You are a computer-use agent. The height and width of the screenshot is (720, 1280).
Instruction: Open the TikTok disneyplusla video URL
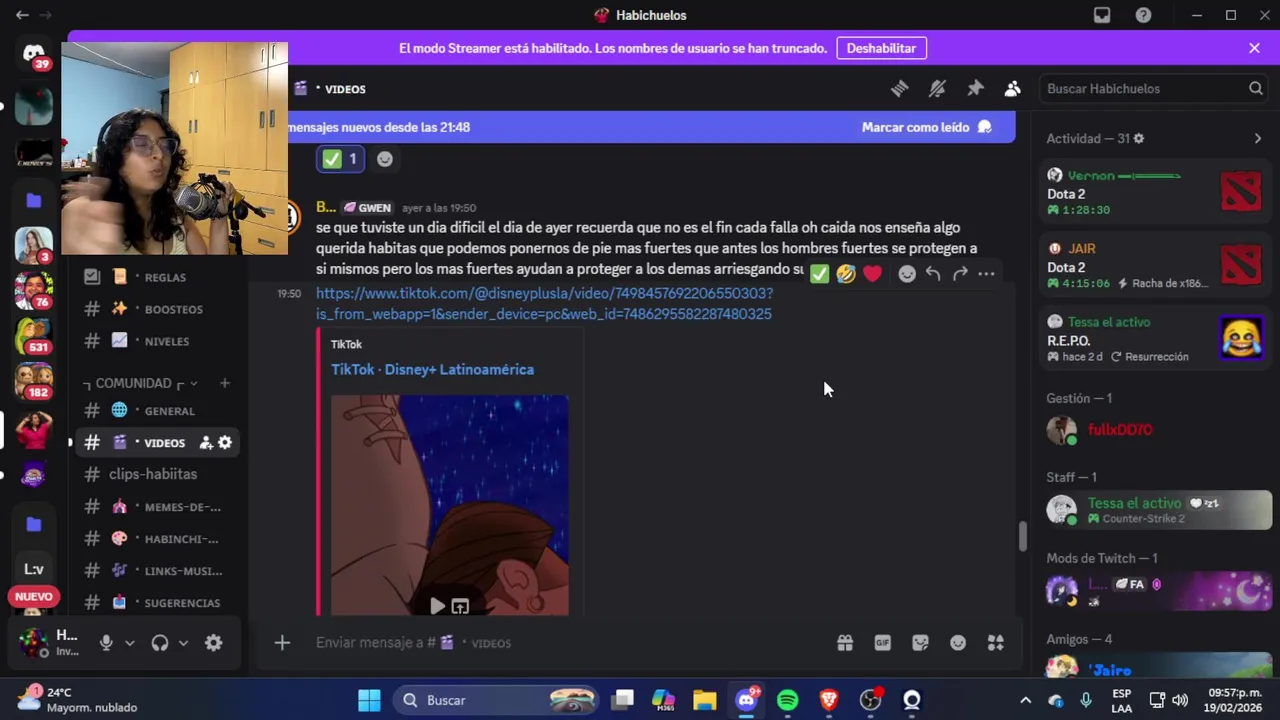pos(544,303)
